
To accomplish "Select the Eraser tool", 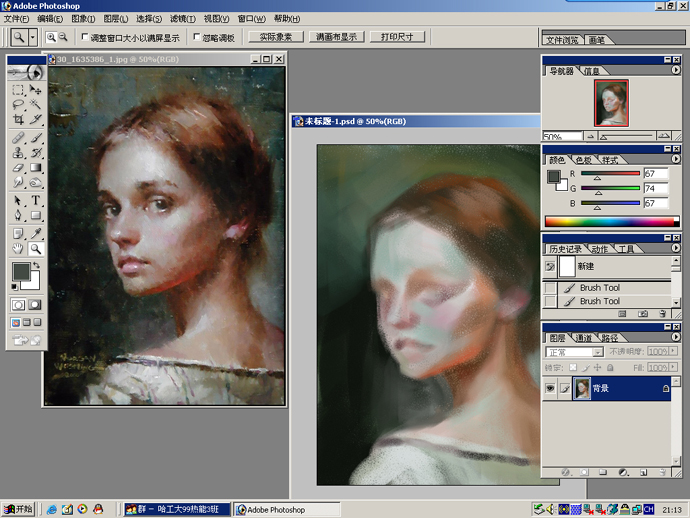I will pyautogui.click(x=18, y=168).
